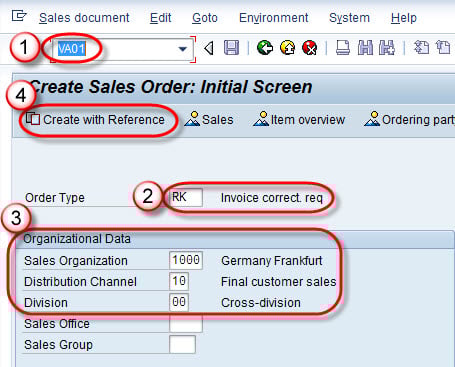This screenshot has height=367, width=455.
Task: Click the red Cancel icon
Action: point(310,48)
